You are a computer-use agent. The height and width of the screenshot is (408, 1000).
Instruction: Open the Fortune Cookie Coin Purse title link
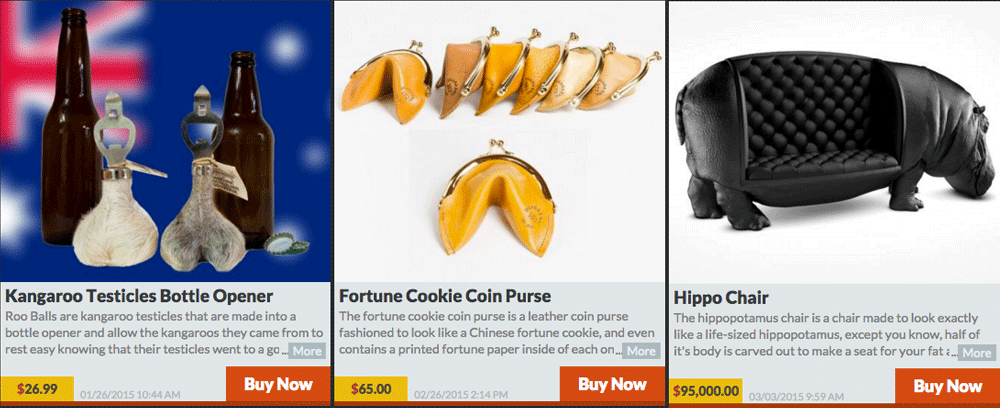click(445, 296)
